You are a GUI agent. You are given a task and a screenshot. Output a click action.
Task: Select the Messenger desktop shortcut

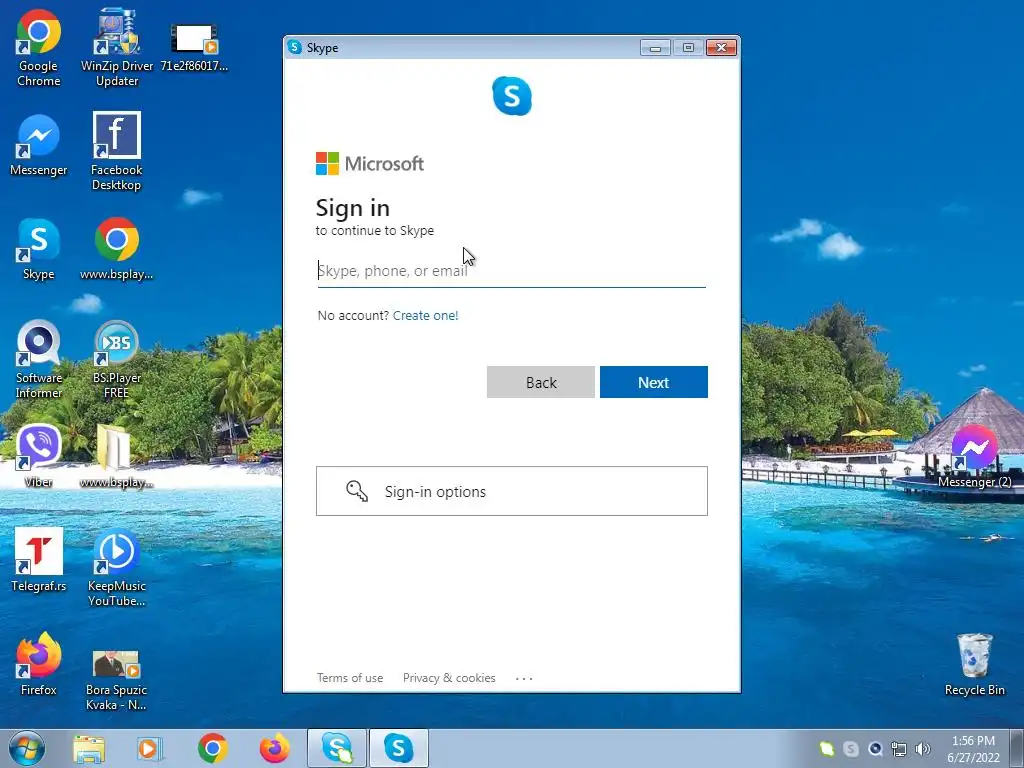pos(39,145)
